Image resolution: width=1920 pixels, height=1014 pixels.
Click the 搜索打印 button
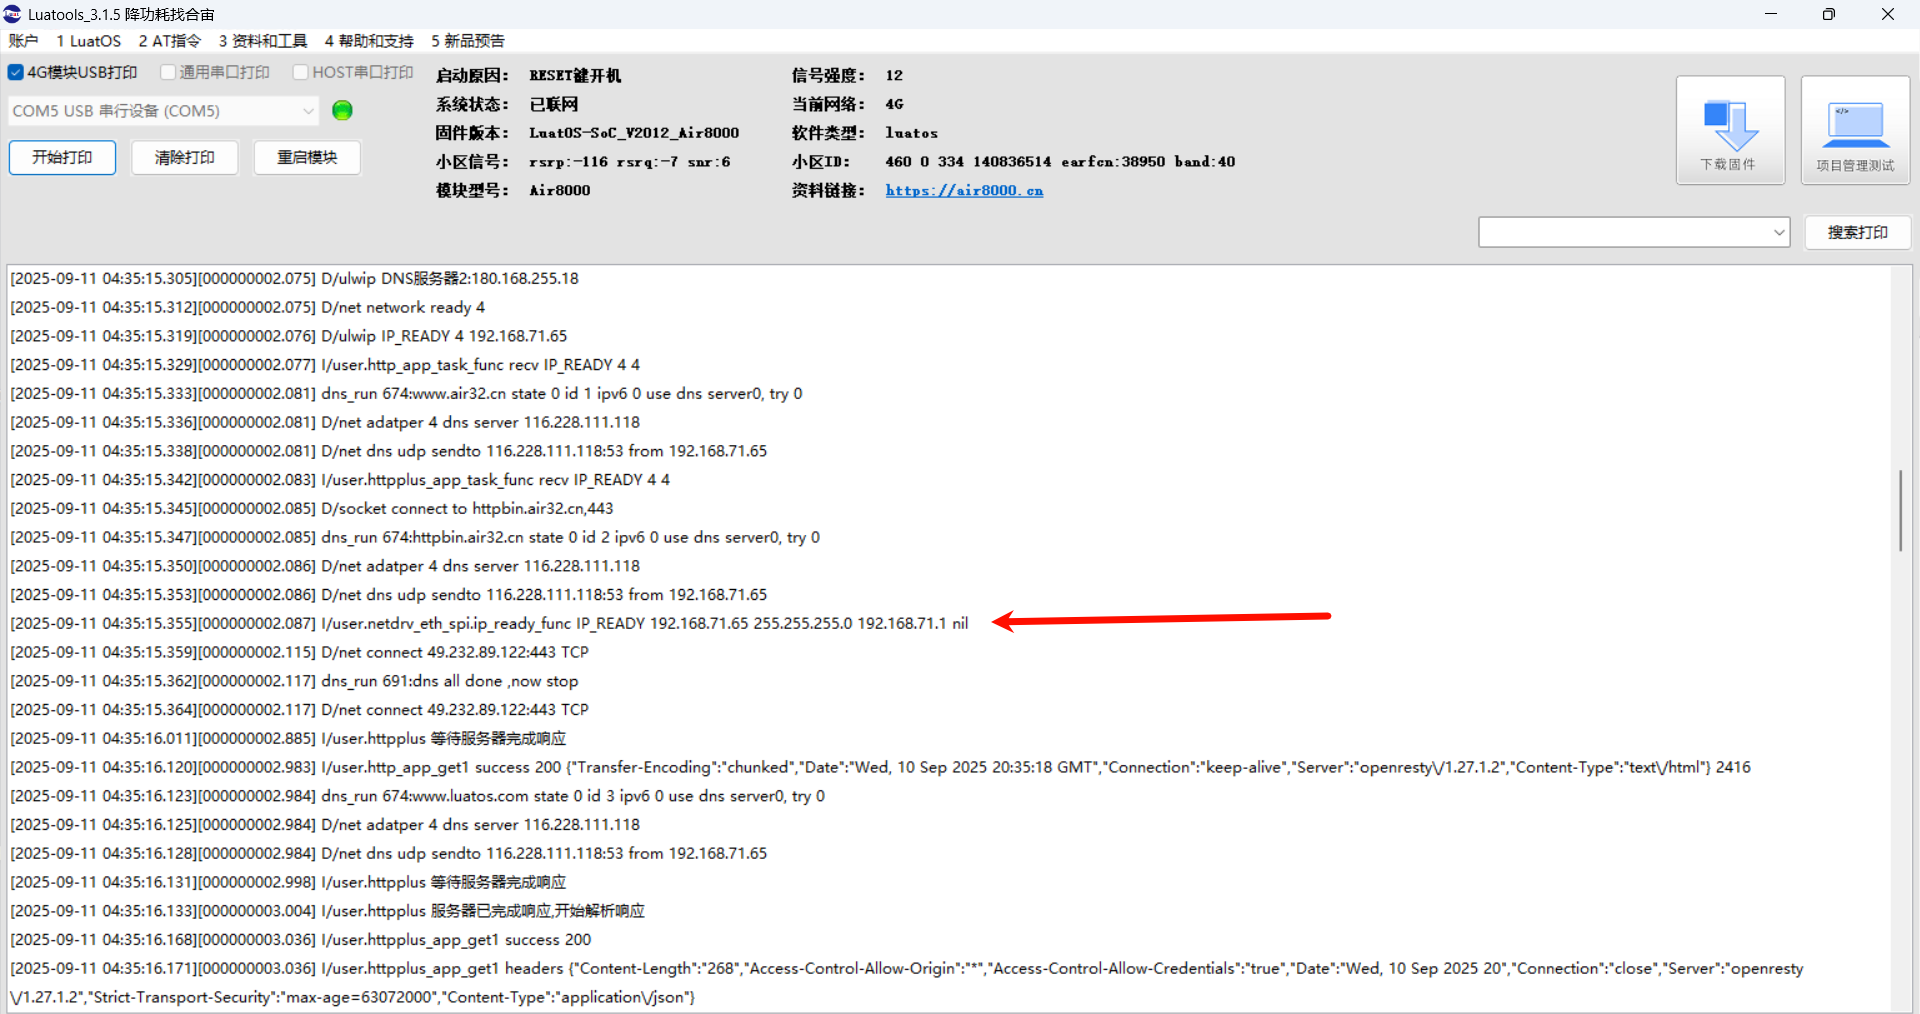pos(1858,232)
